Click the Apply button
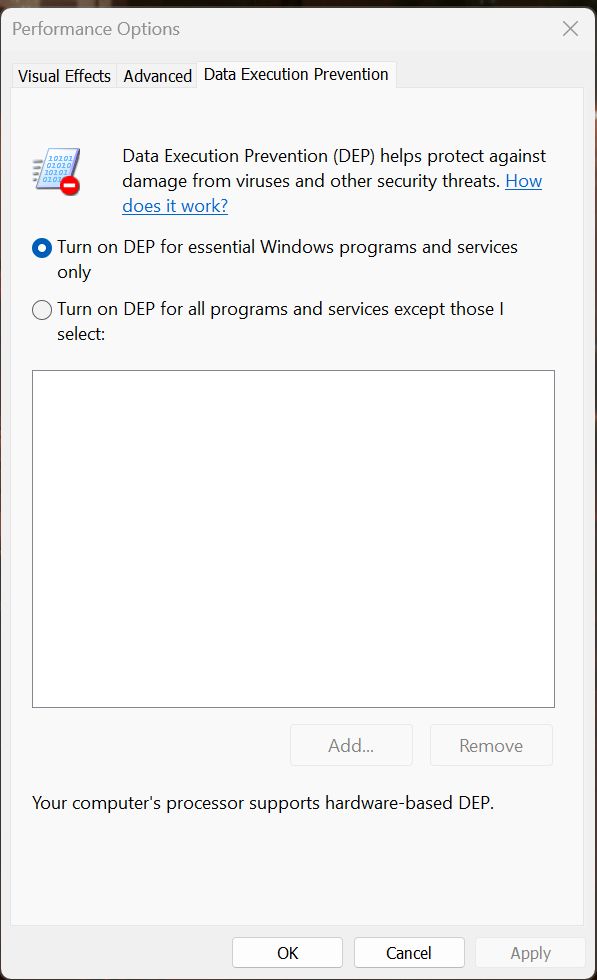597x980 pixels. (530, 953)
